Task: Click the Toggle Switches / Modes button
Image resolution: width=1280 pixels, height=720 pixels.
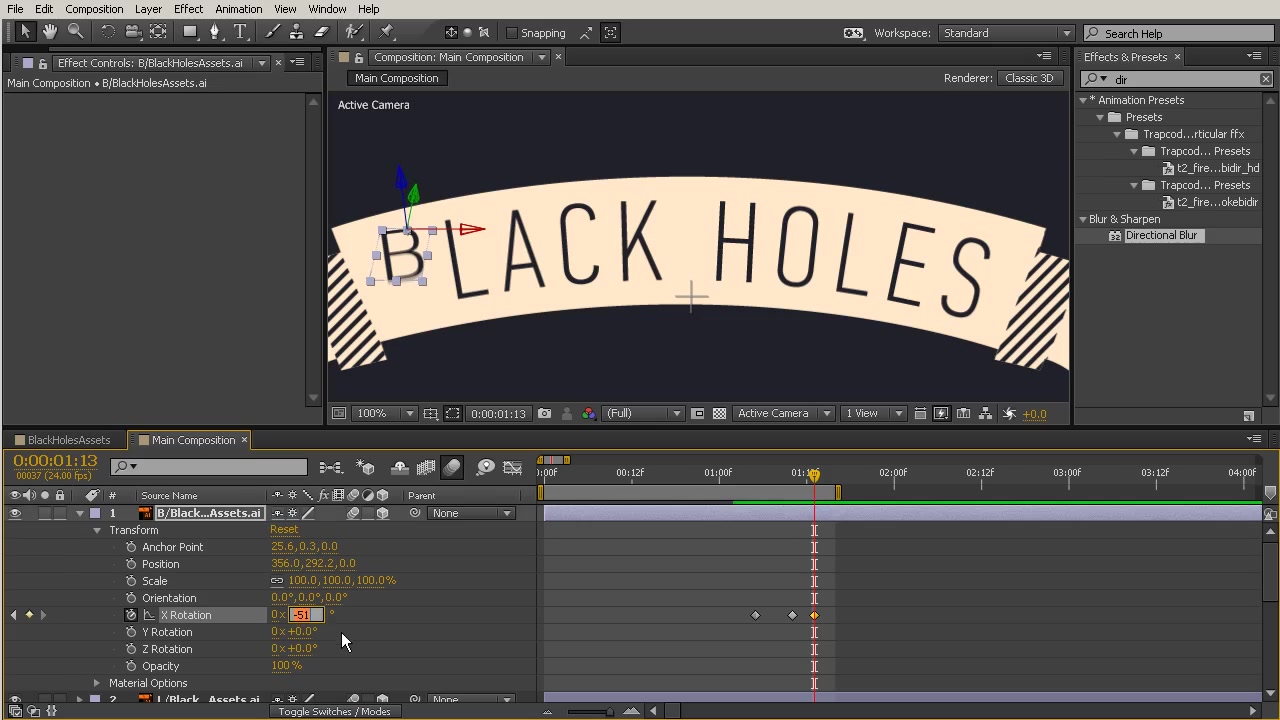Action: 334,711
